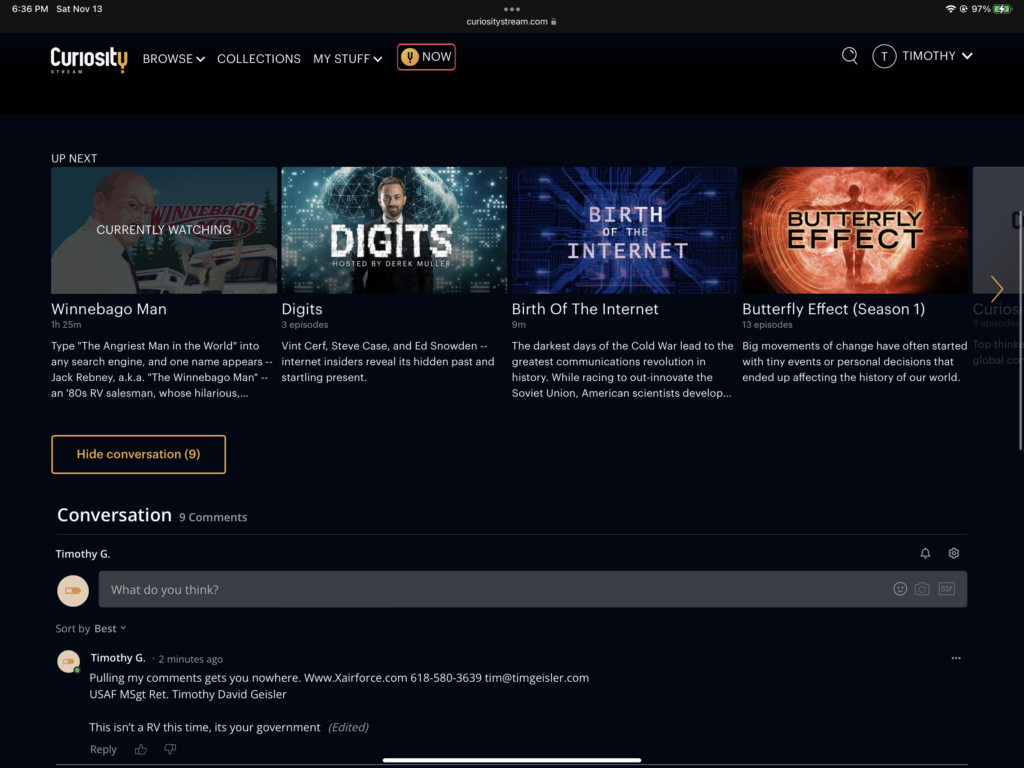Click the '9m' duration label
Image resolution: width=1024 pixels, height=768 pixels.
pos(519,325)
